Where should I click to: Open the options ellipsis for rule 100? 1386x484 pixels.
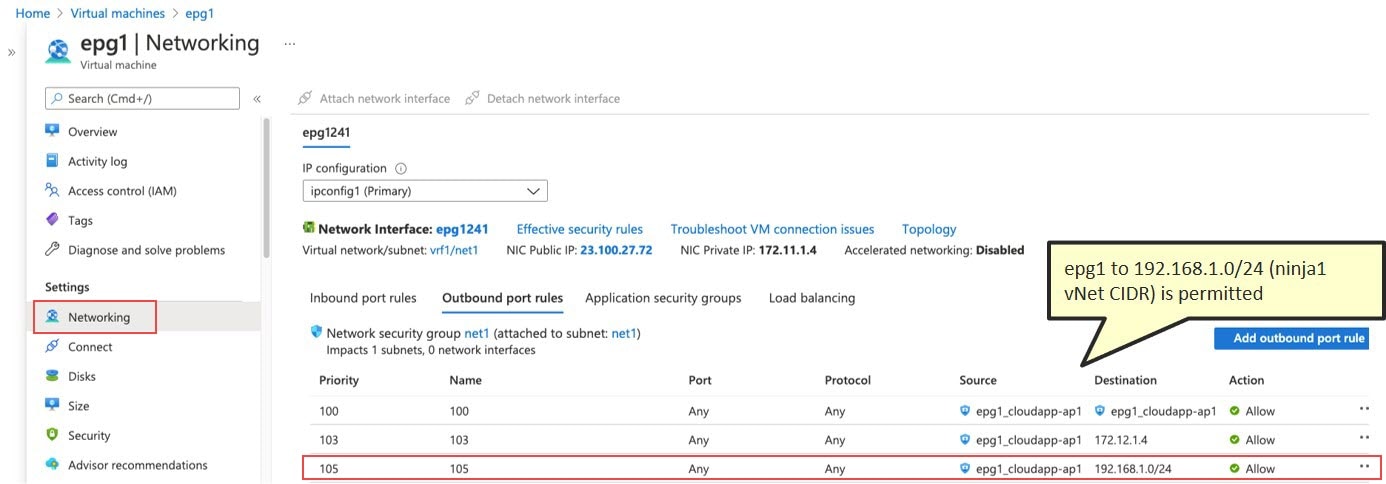coord(1364,408)
